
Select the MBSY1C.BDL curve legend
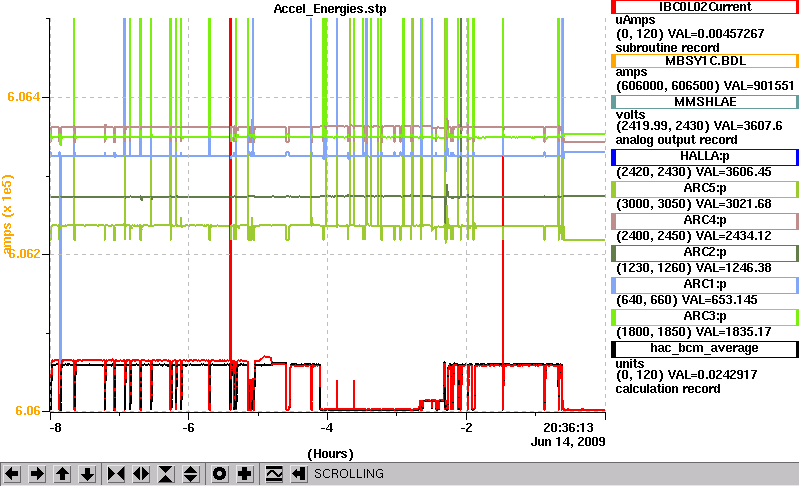(705, 61)
